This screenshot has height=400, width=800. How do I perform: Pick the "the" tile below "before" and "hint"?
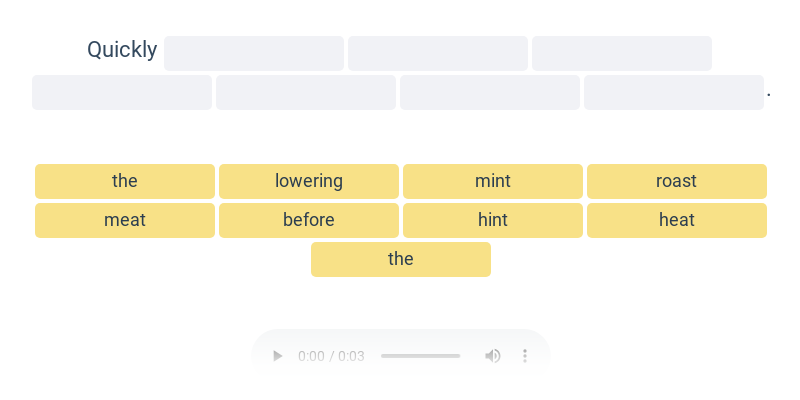point(401,259)
